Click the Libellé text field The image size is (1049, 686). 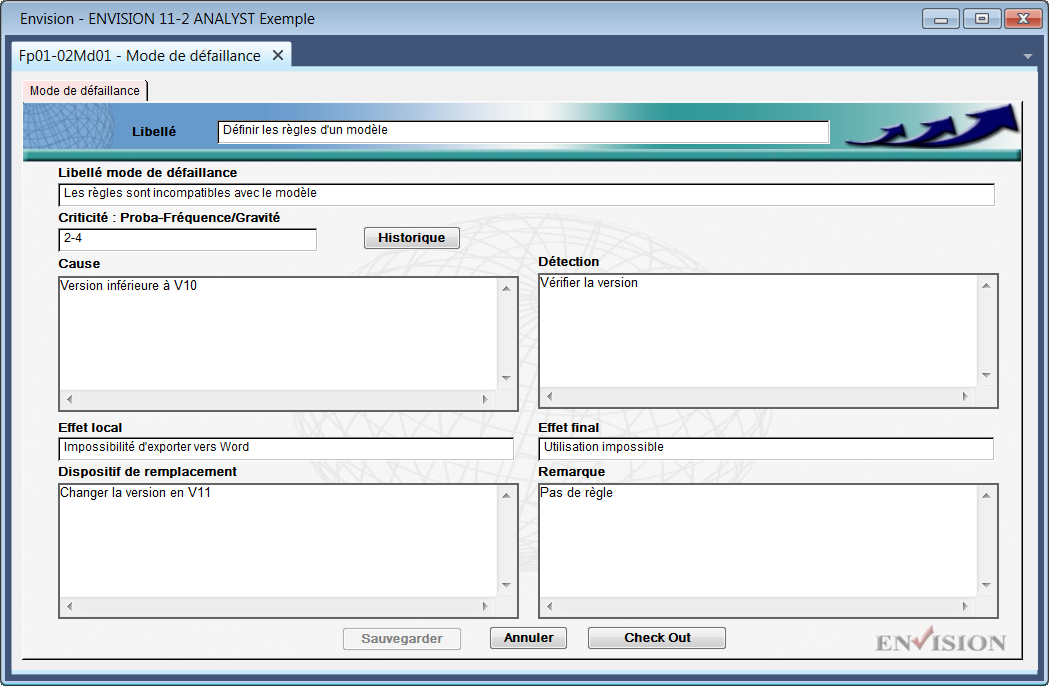pos(523,131)
